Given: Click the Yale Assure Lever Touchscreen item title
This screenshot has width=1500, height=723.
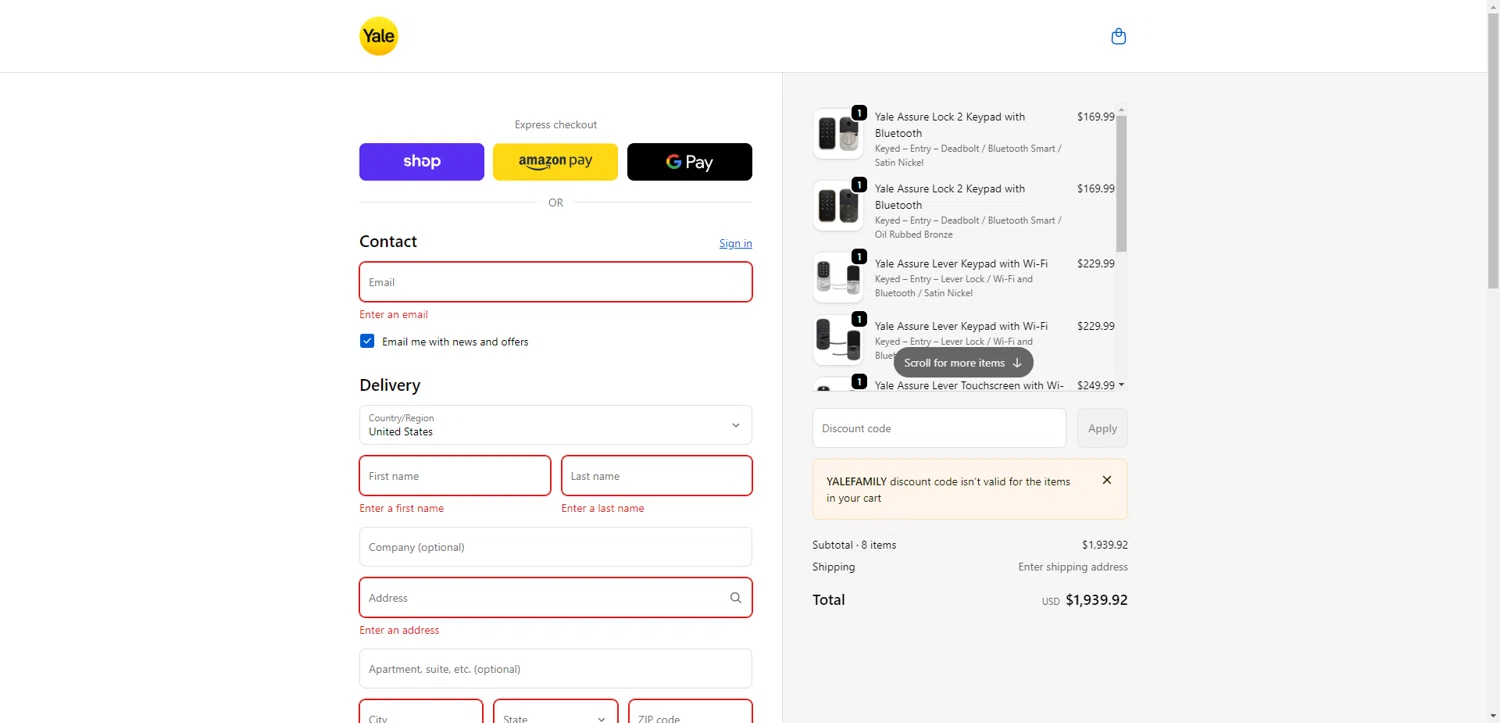Looking at the screenshot, I should [969, 385].
